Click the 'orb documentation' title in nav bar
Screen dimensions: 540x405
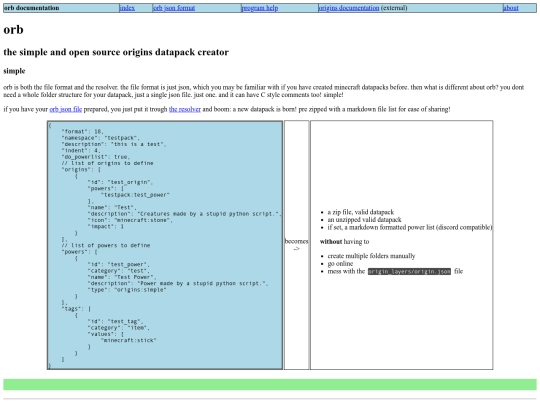[31, 8]
